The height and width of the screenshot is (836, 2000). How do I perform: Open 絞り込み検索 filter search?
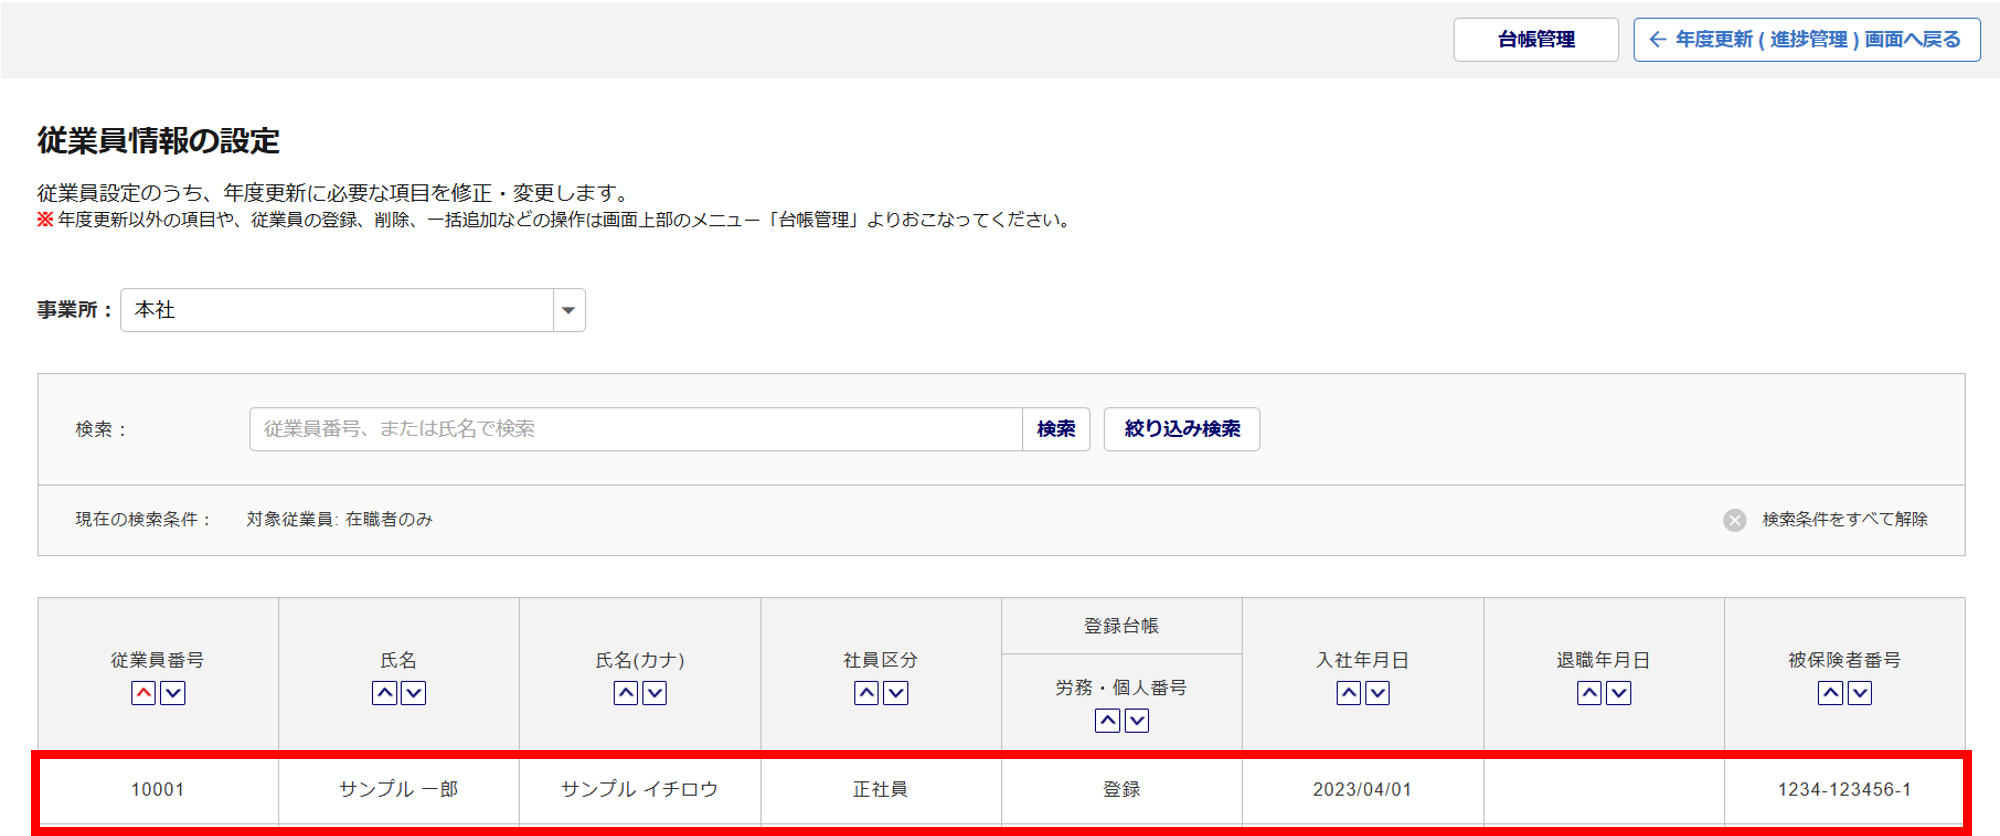tap(1182, 429)
